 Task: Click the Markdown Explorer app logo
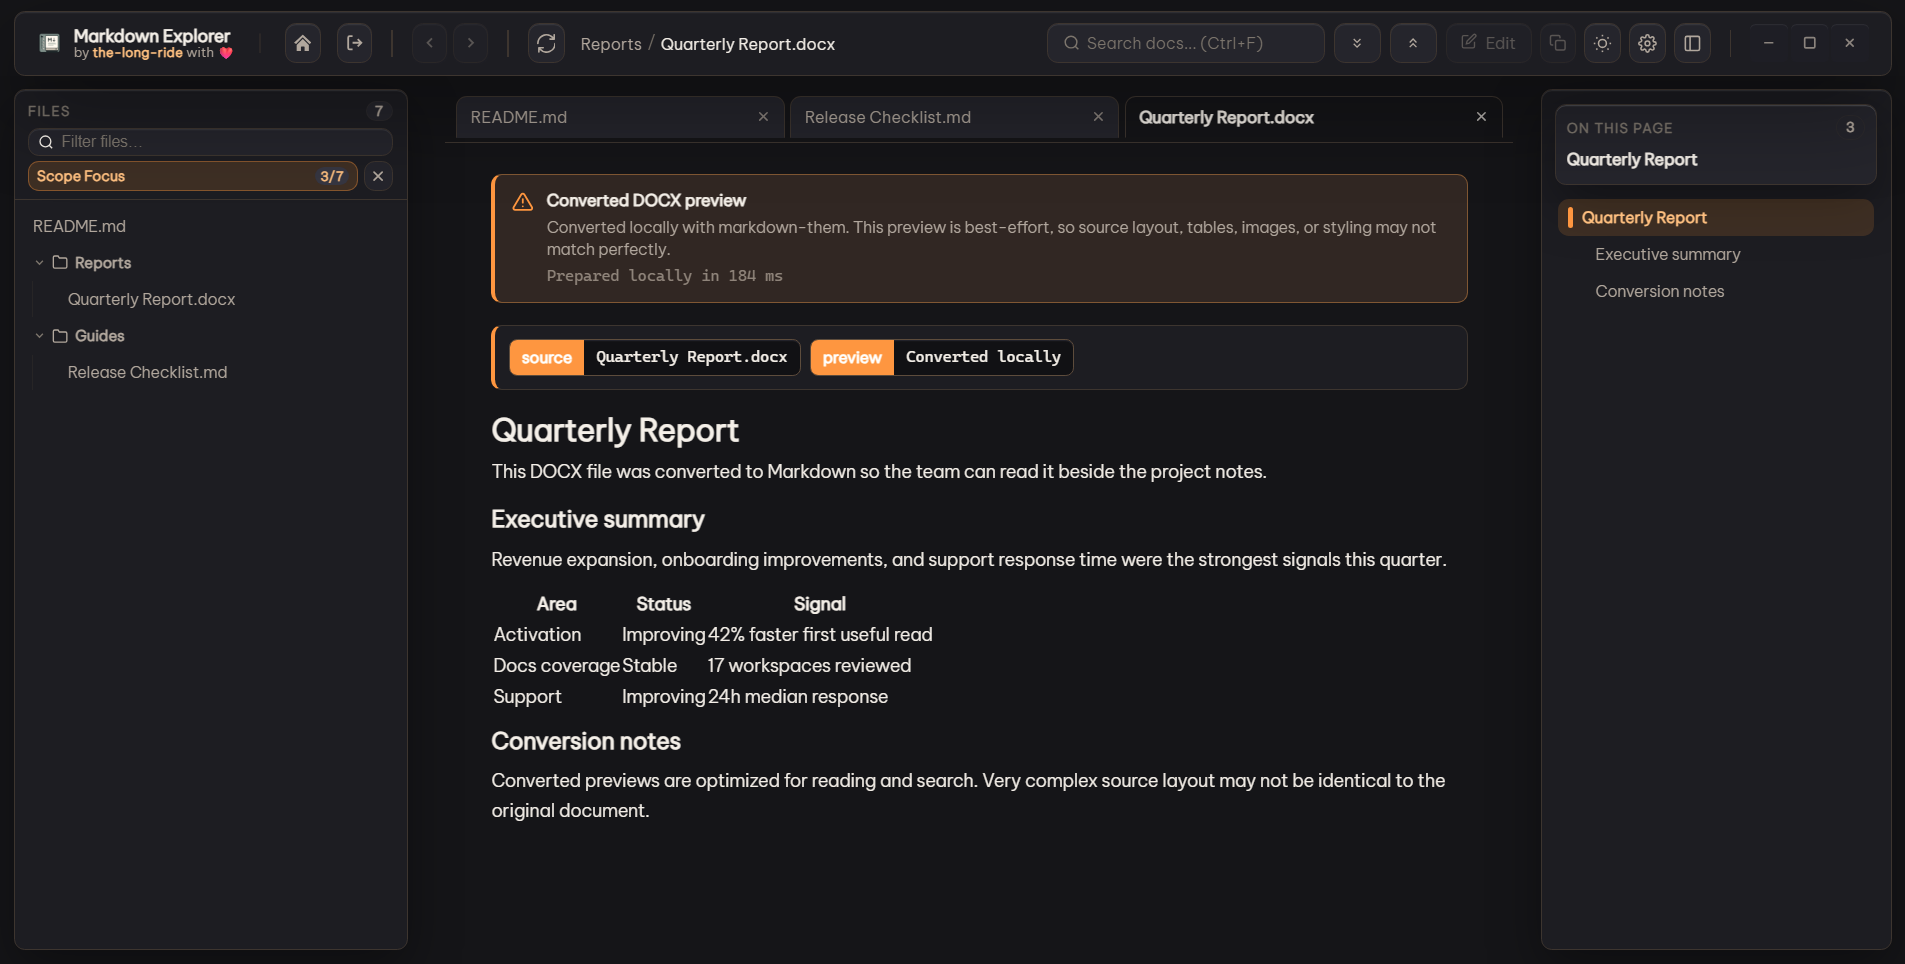(x=49, y=43)
